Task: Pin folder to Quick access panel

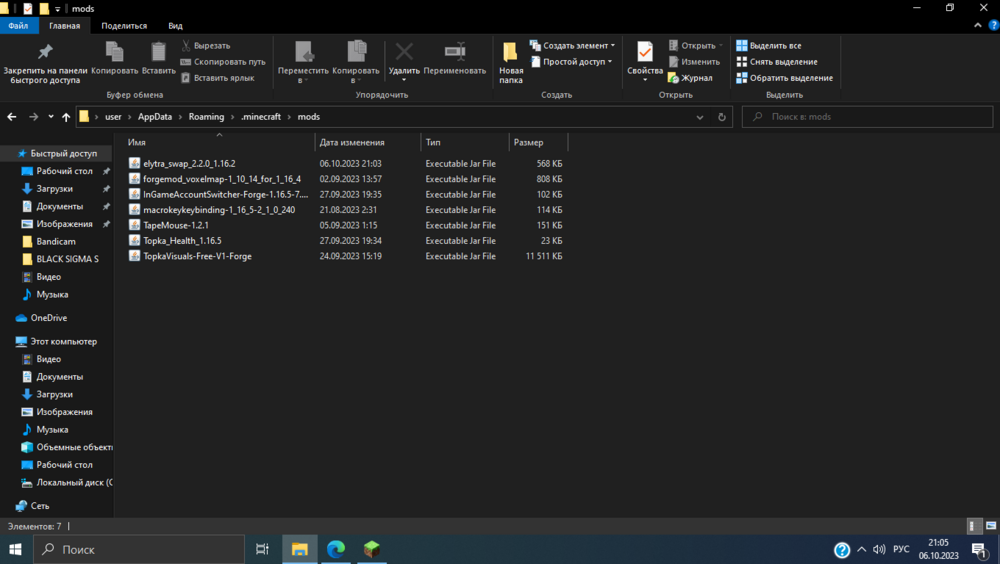Action: (x=45, y=63)
